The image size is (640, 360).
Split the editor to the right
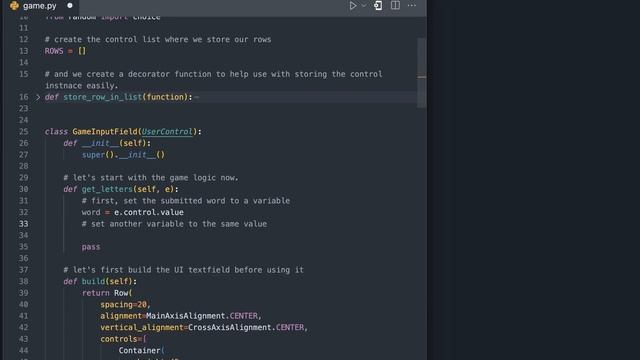(395, 6)
